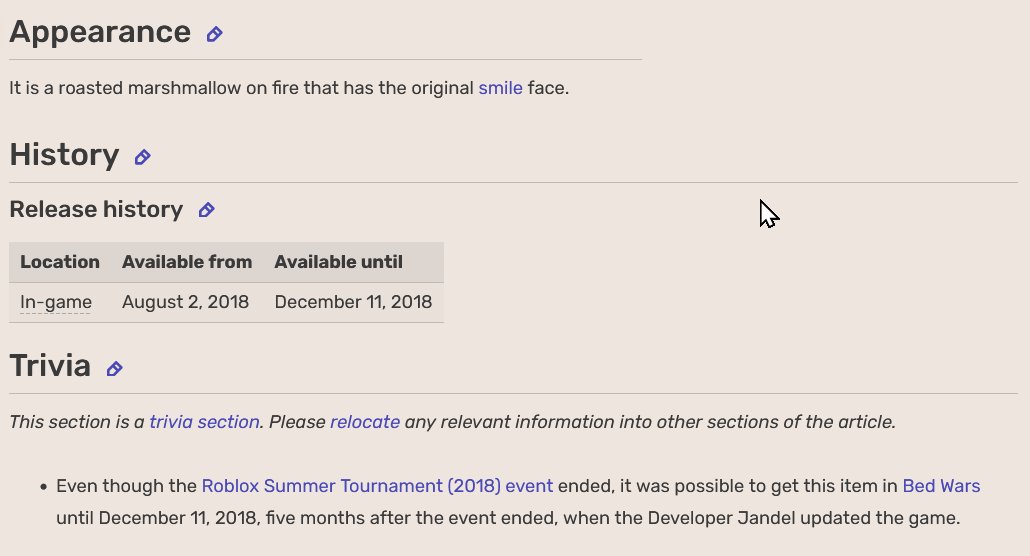Click the History section heading
Viewport: 1030px width, 556px height.
click(64, 156)
